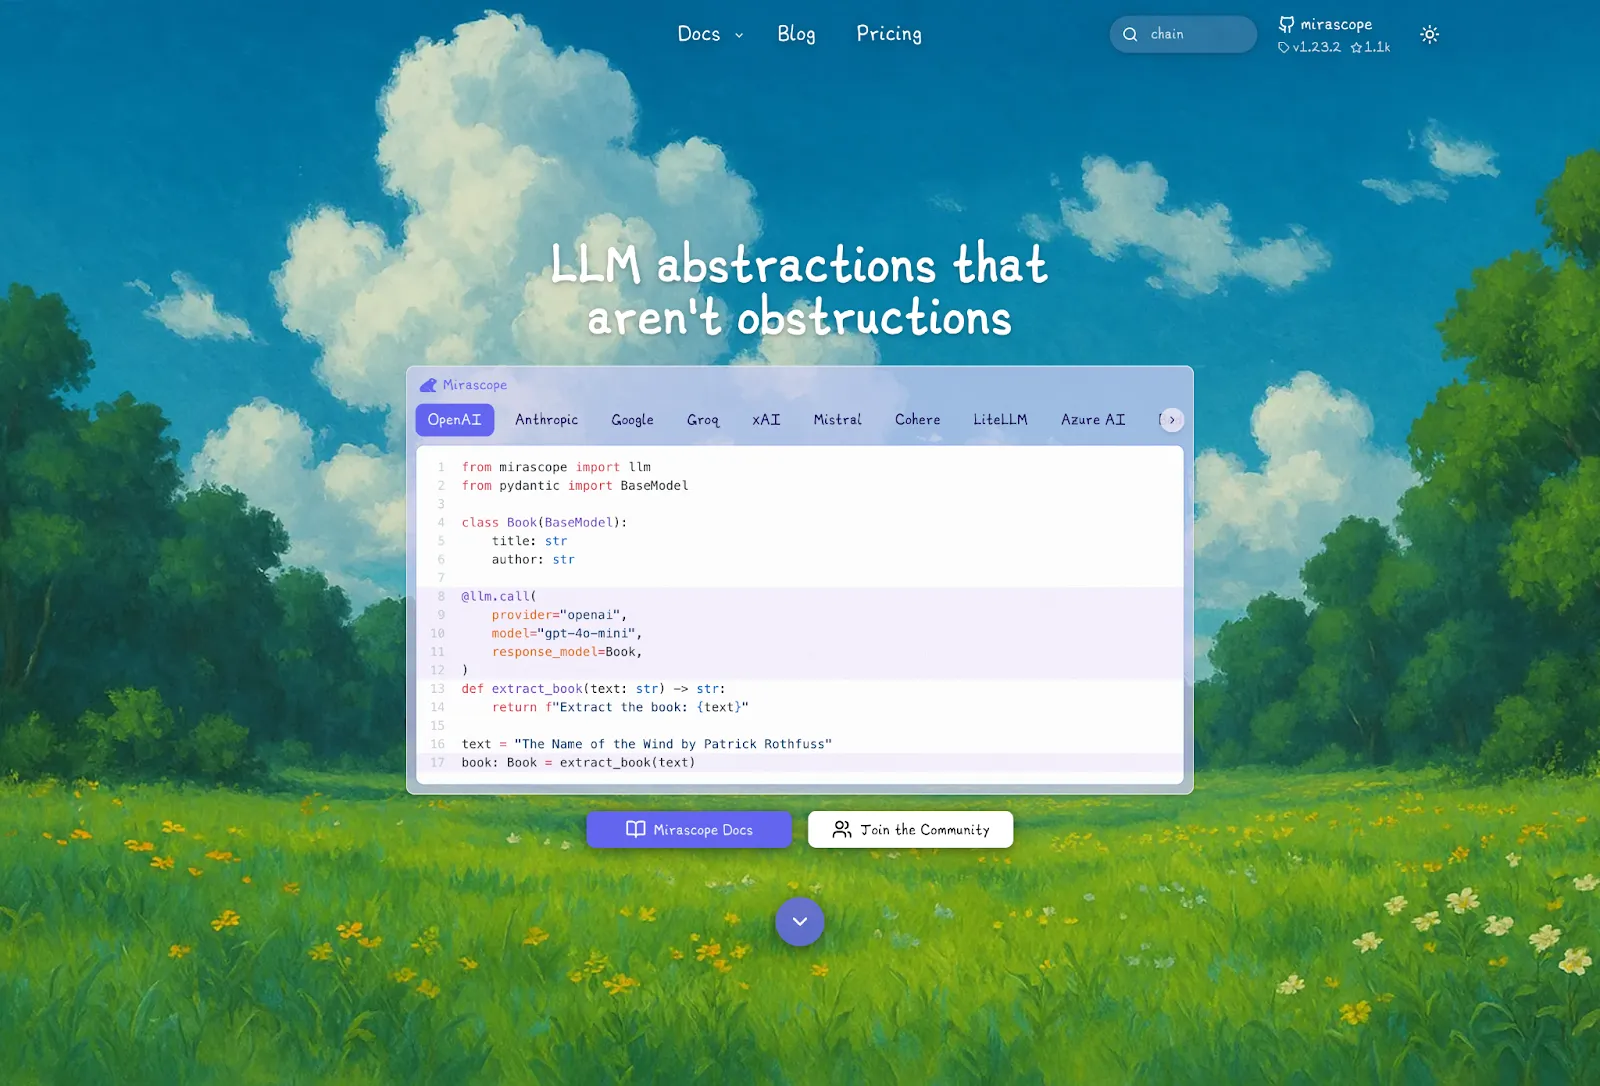
Task: Click the Mirascope frog logo
Action: pos(430,384)
